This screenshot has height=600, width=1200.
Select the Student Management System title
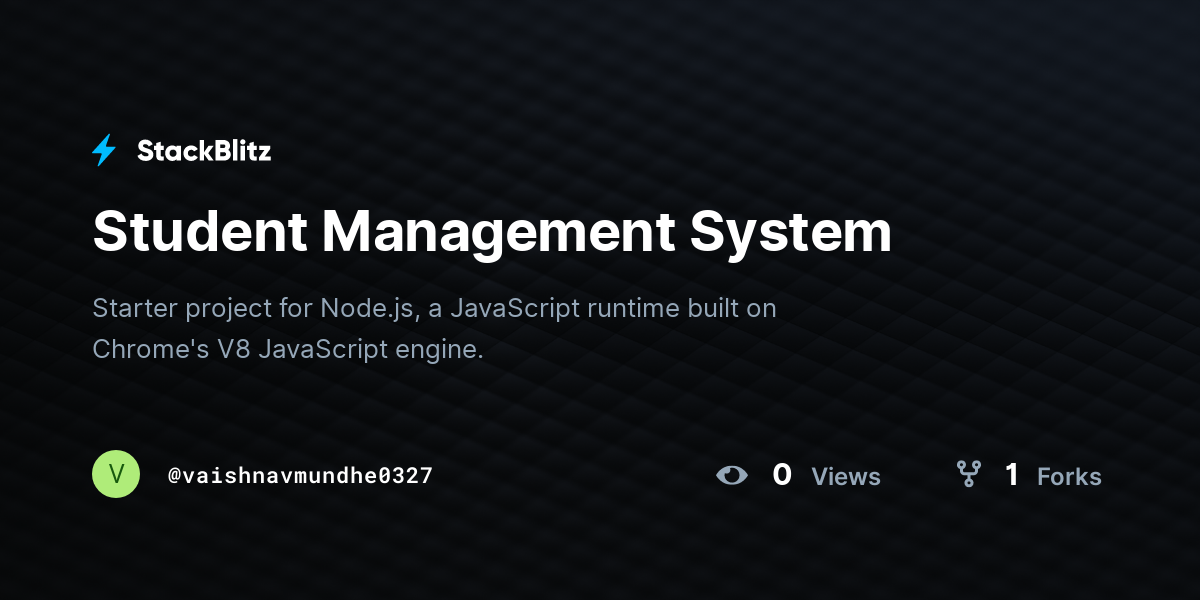(x=491, y=231)
